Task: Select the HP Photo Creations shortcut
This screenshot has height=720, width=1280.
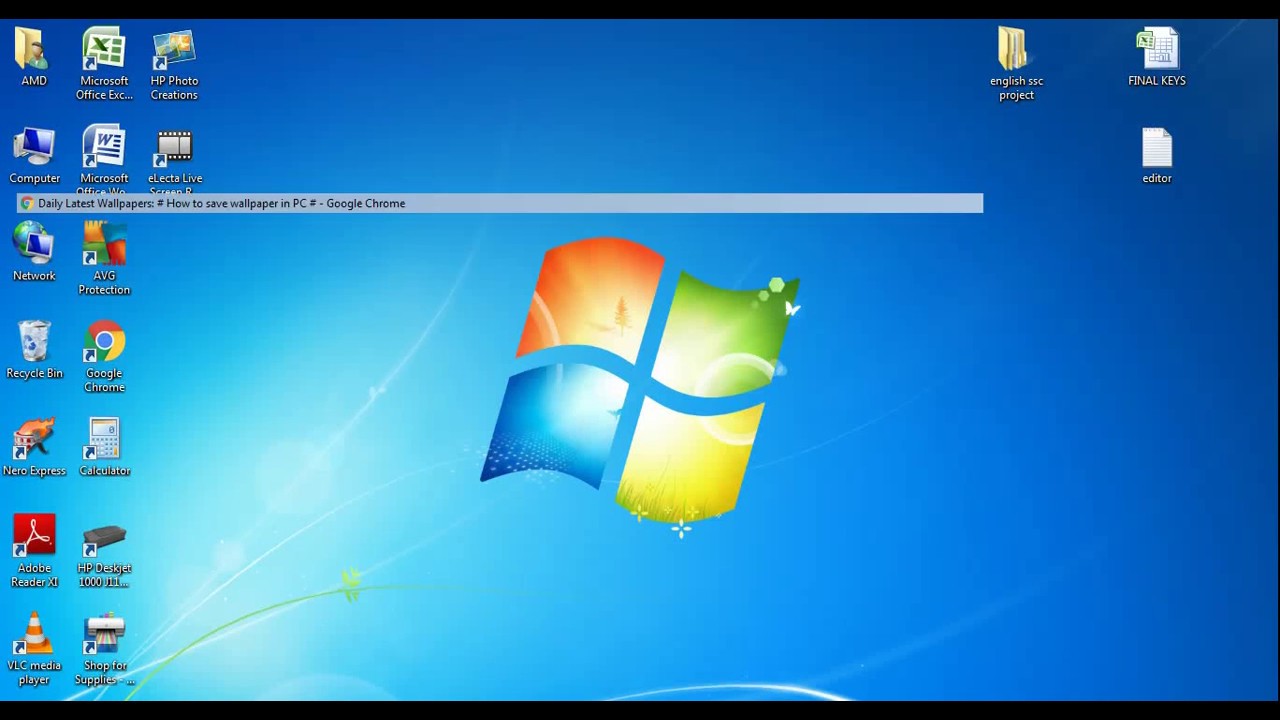Action: [174, 63]
